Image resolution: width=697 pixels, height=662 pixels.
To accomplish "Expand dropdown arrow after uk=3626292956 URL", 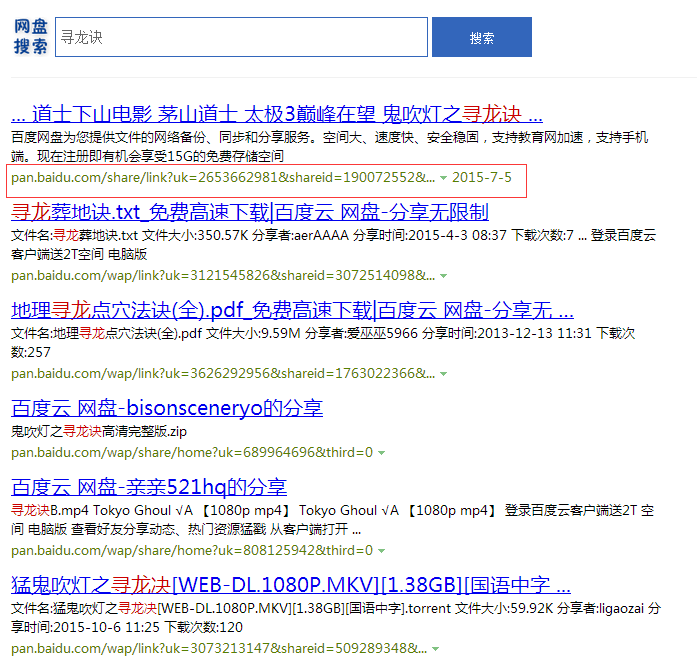I will click(x=443, y=374).
